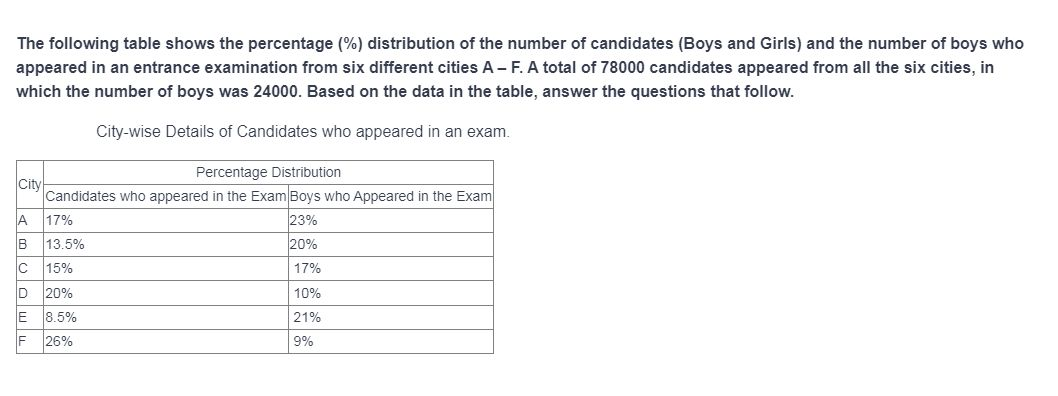Select the Percentage Distribution header
Image resolution: width=1058 pixels, height=396 pixels.
pyautogui.click(x=269, y=173)
